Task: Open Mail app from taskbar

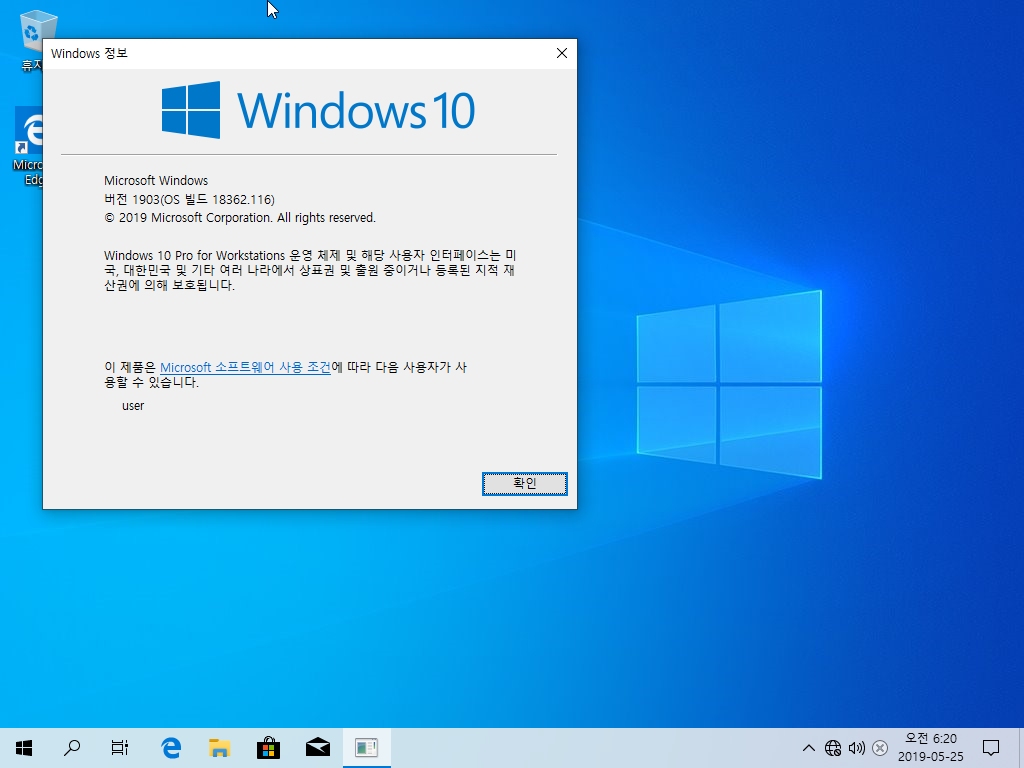Action: coord(317,748)
